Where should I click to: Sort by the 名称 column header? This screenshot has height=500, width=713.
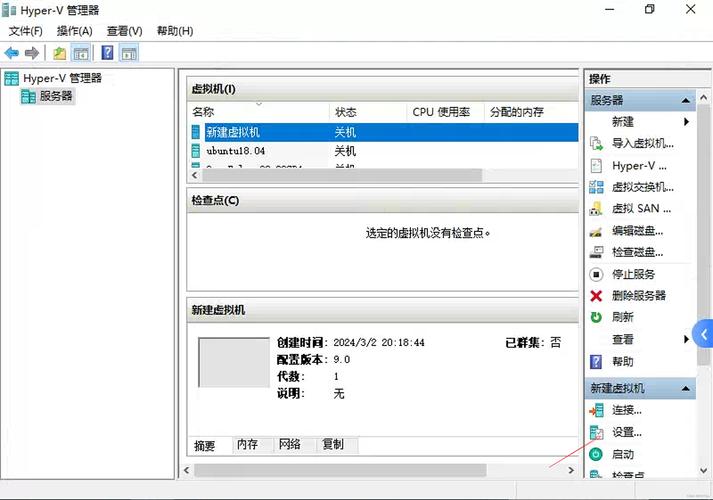click(258, 112)
